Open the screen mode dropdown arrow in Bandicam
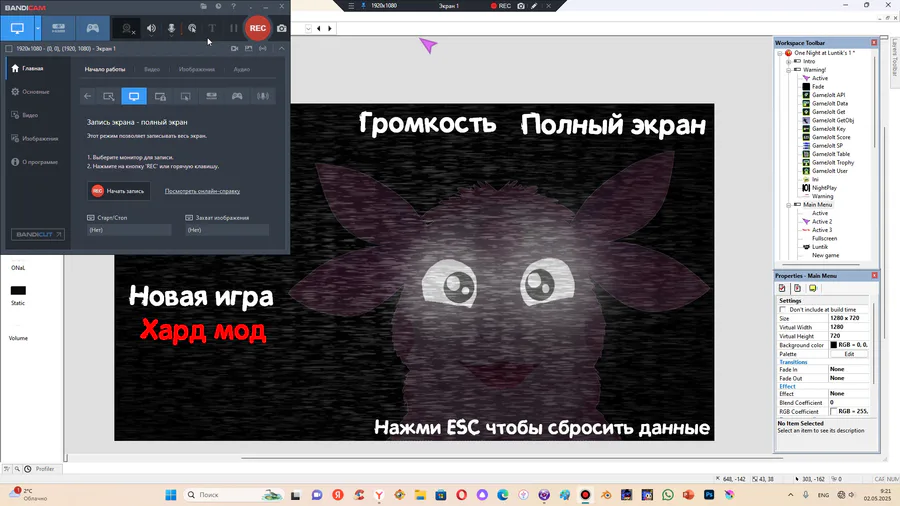 pyautogui.click(x=38, y=28)
